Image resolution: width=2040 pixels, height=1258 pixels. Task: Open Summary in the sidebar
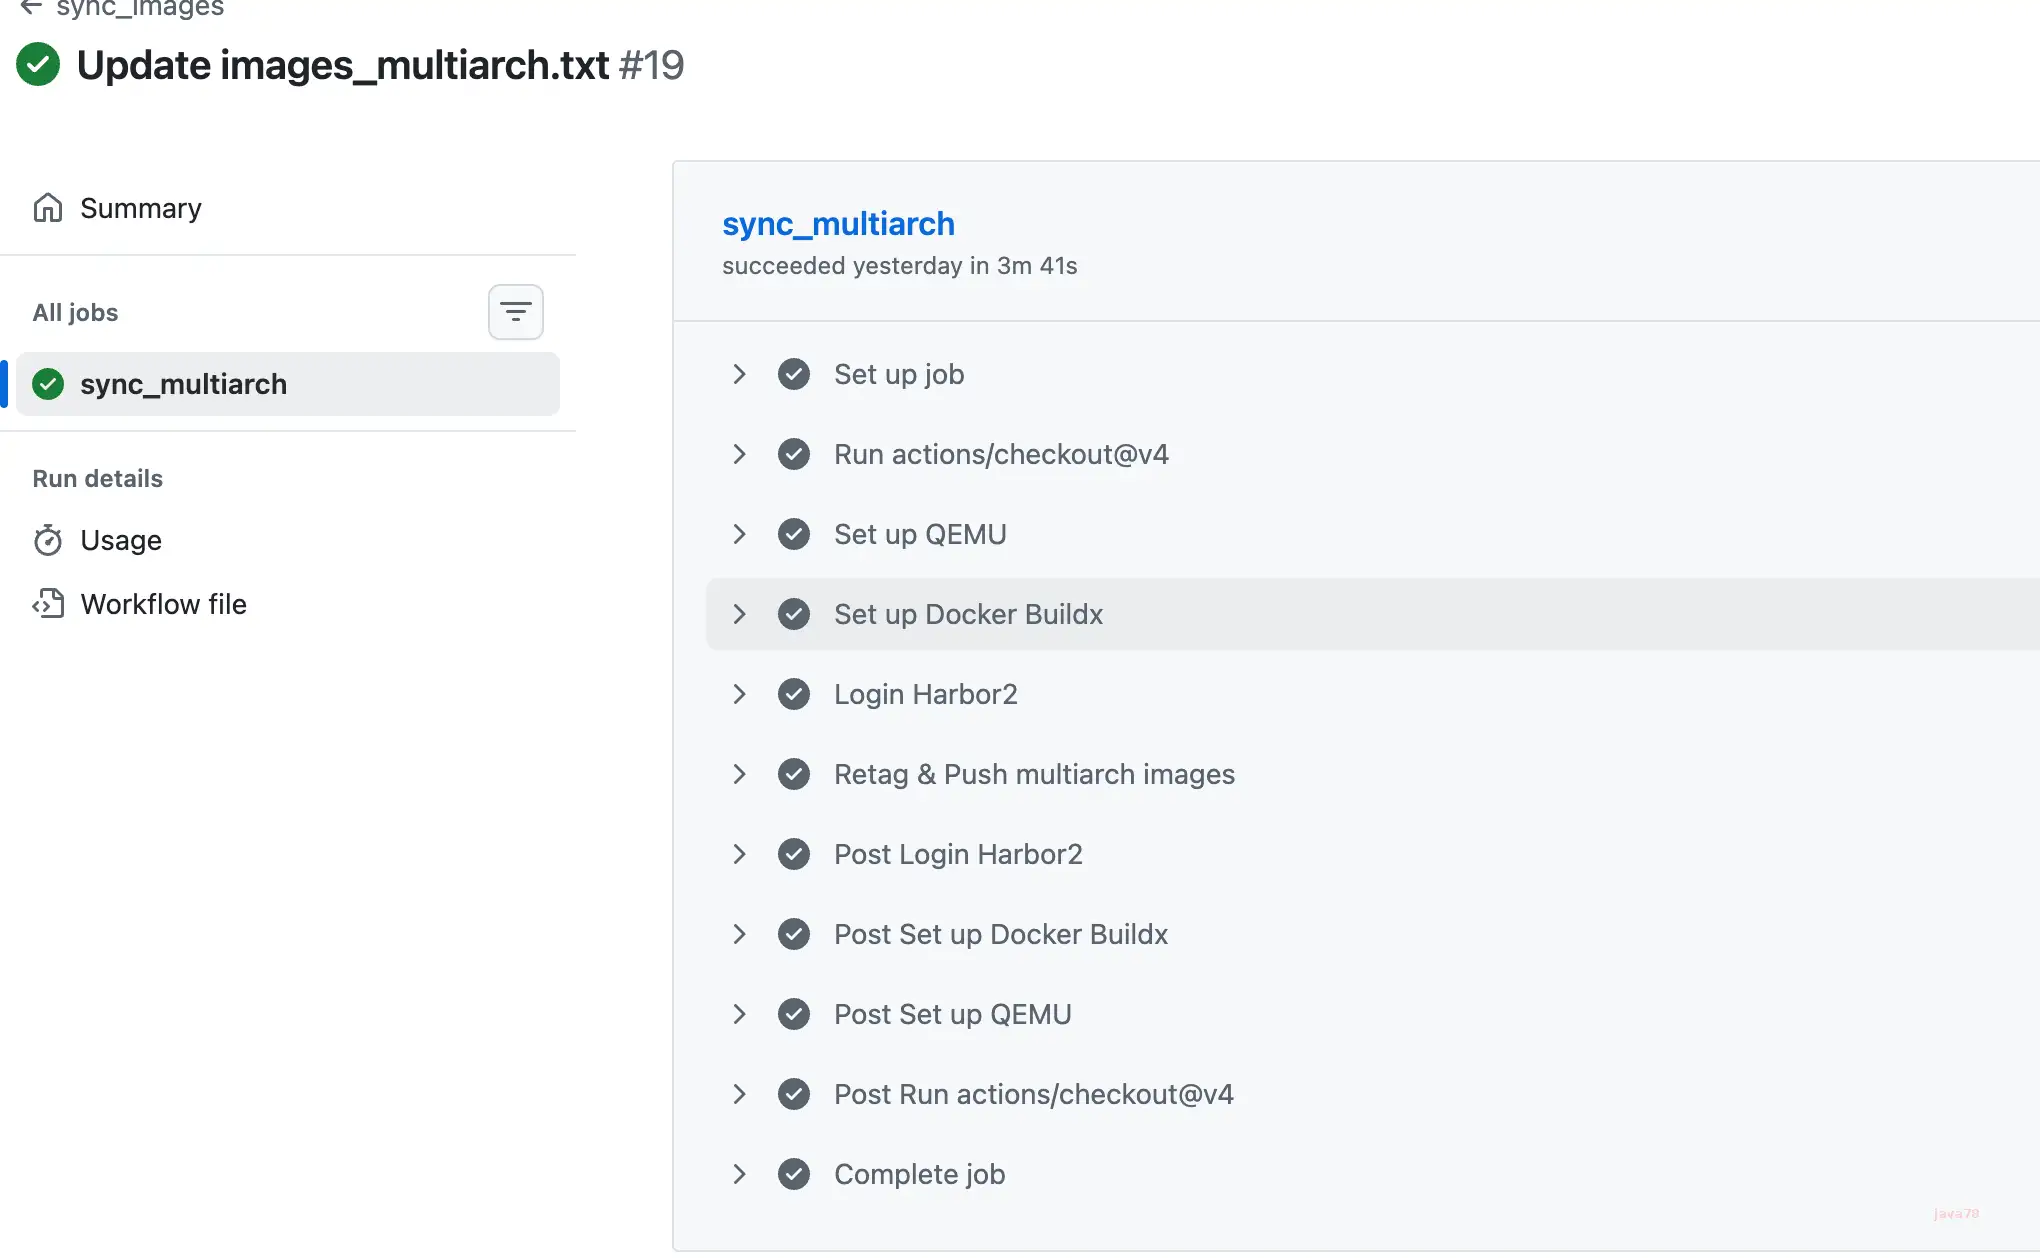pos(140,207)
